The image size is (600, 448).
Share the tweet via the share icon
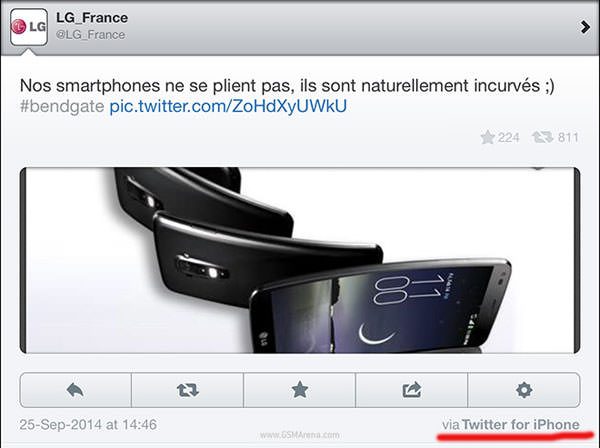[x=412, y=390]
